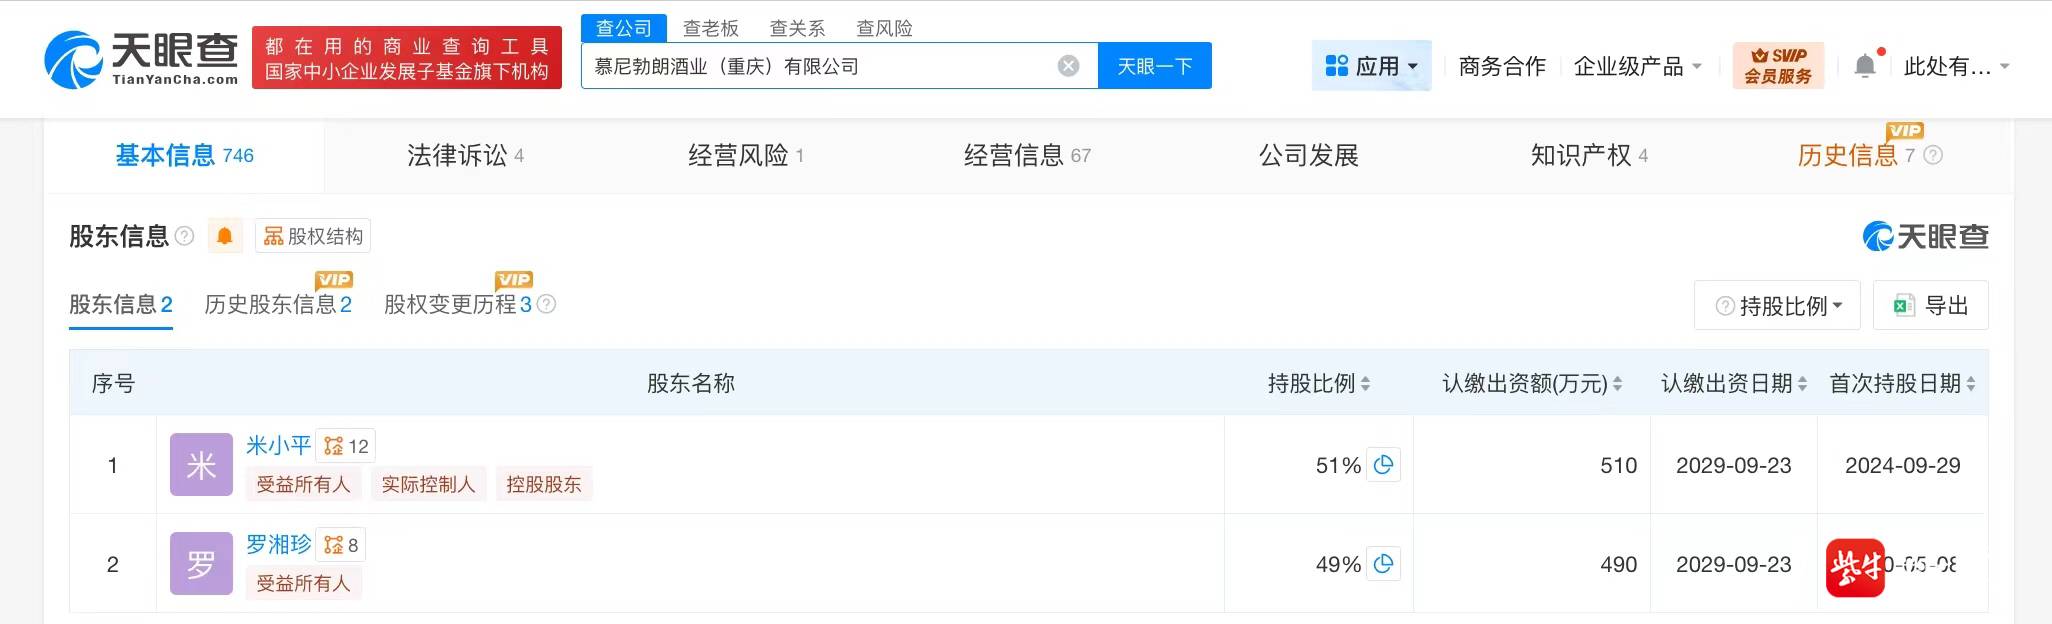Click the Tianyancha logo
2052x624 pixels.
(142, 58)
